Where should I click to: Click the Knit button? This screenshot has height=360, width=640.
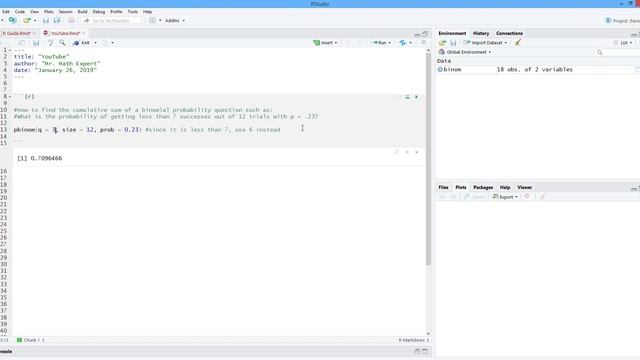pyautogui.click(x=81, y=43)
